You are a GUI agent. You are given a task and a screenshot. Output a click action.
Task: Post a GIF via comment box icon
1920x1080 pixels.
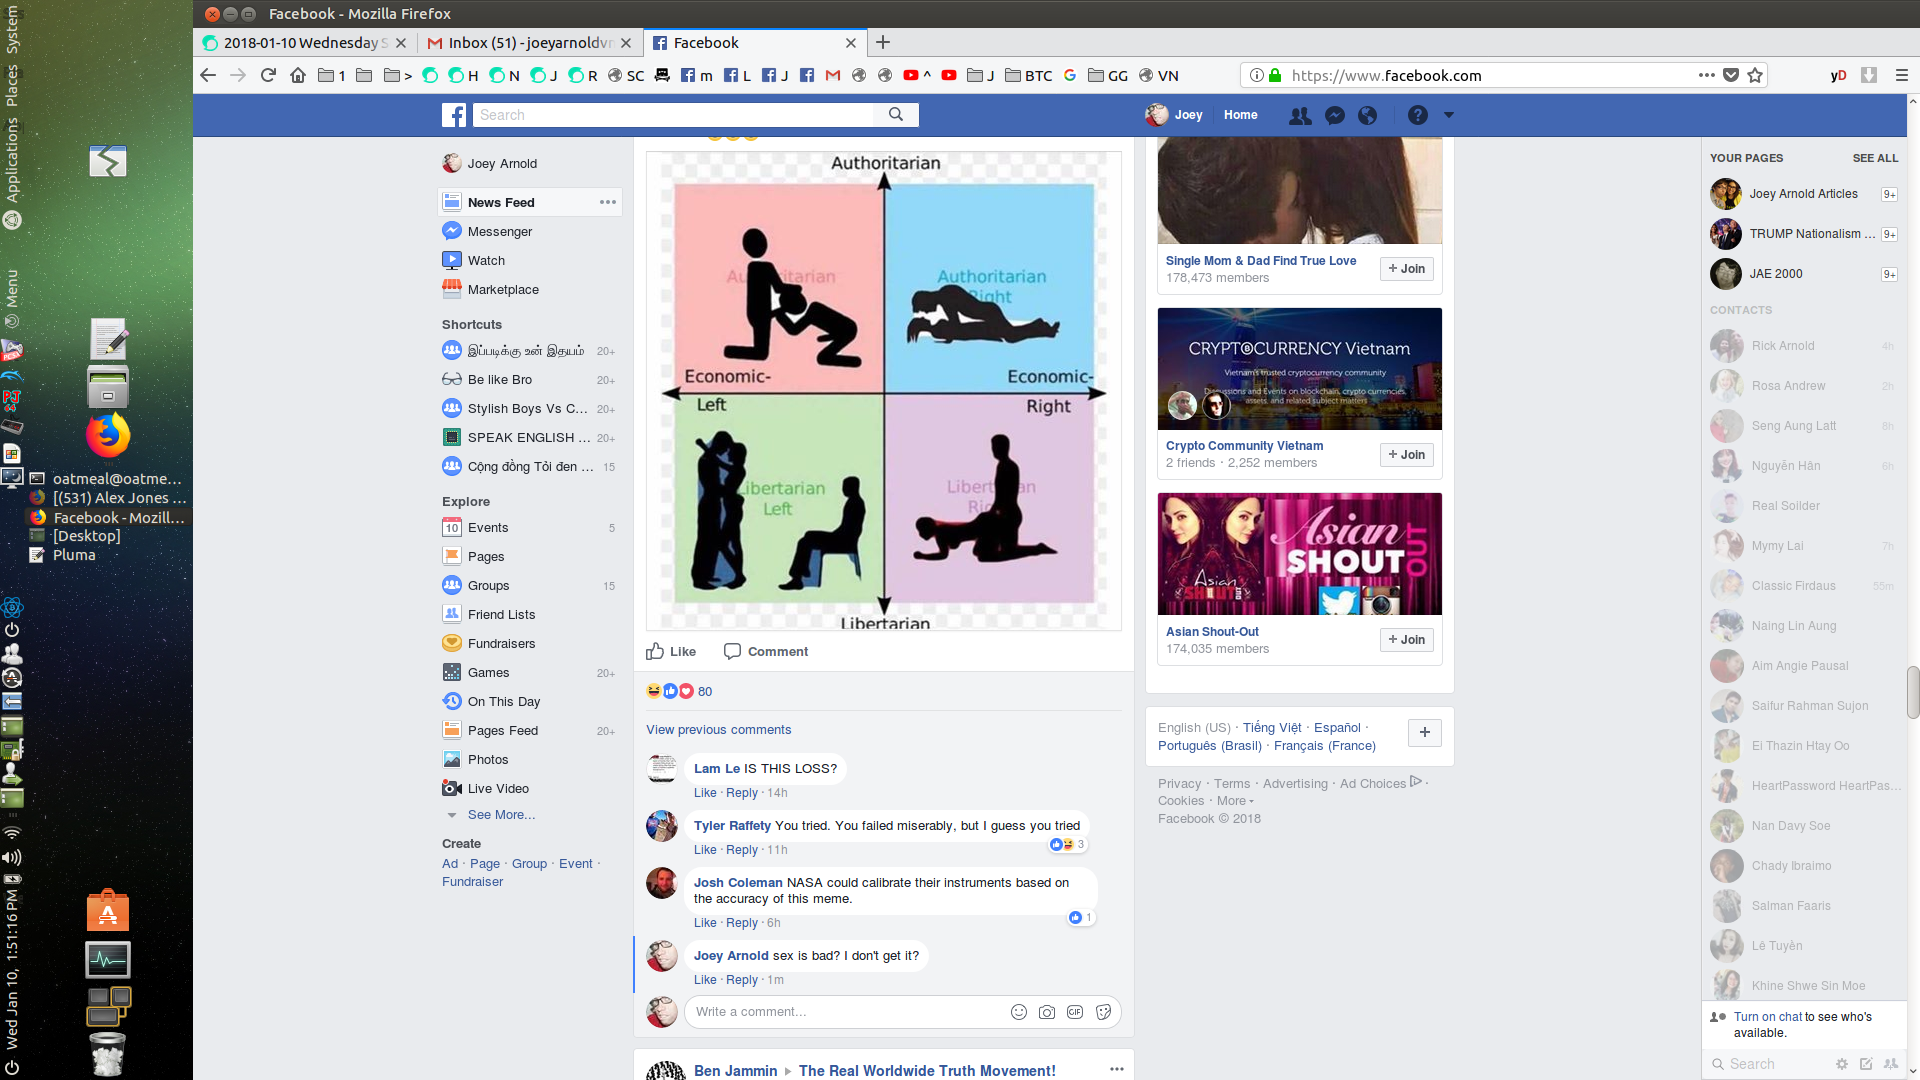pos(1075,1011)
